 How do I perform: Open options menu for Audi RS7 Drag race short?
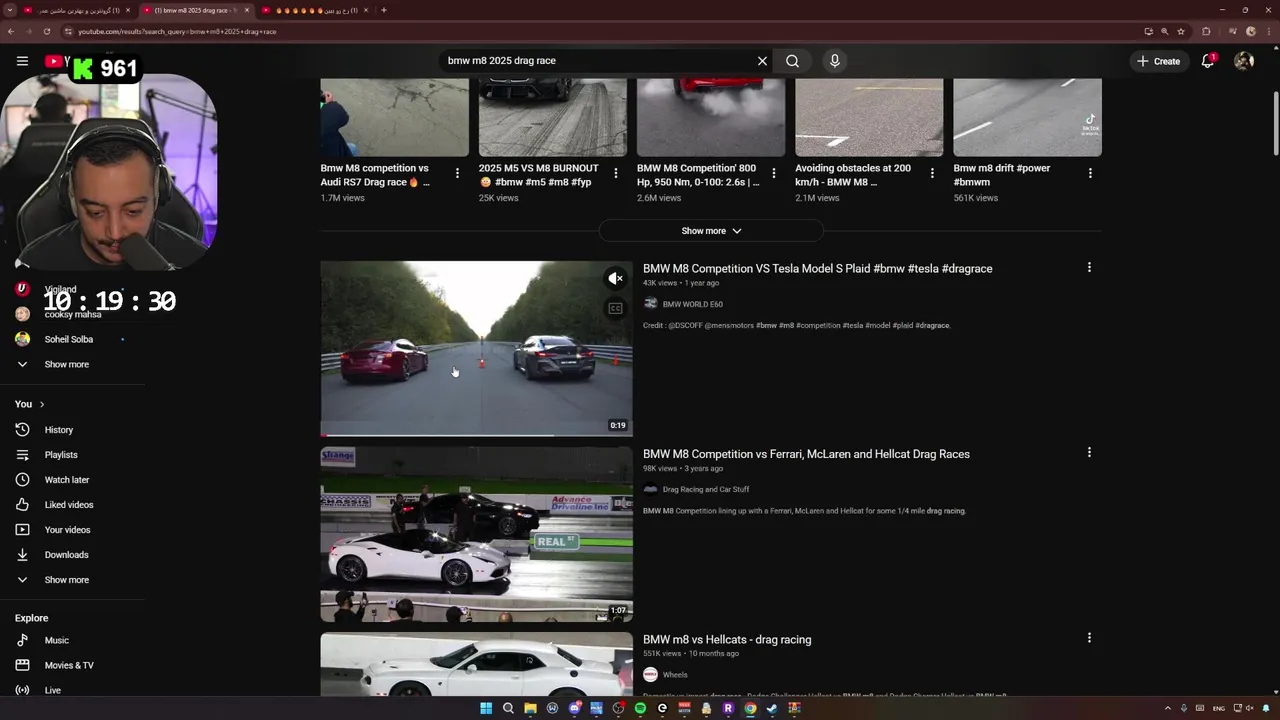[x=457, y=173]
